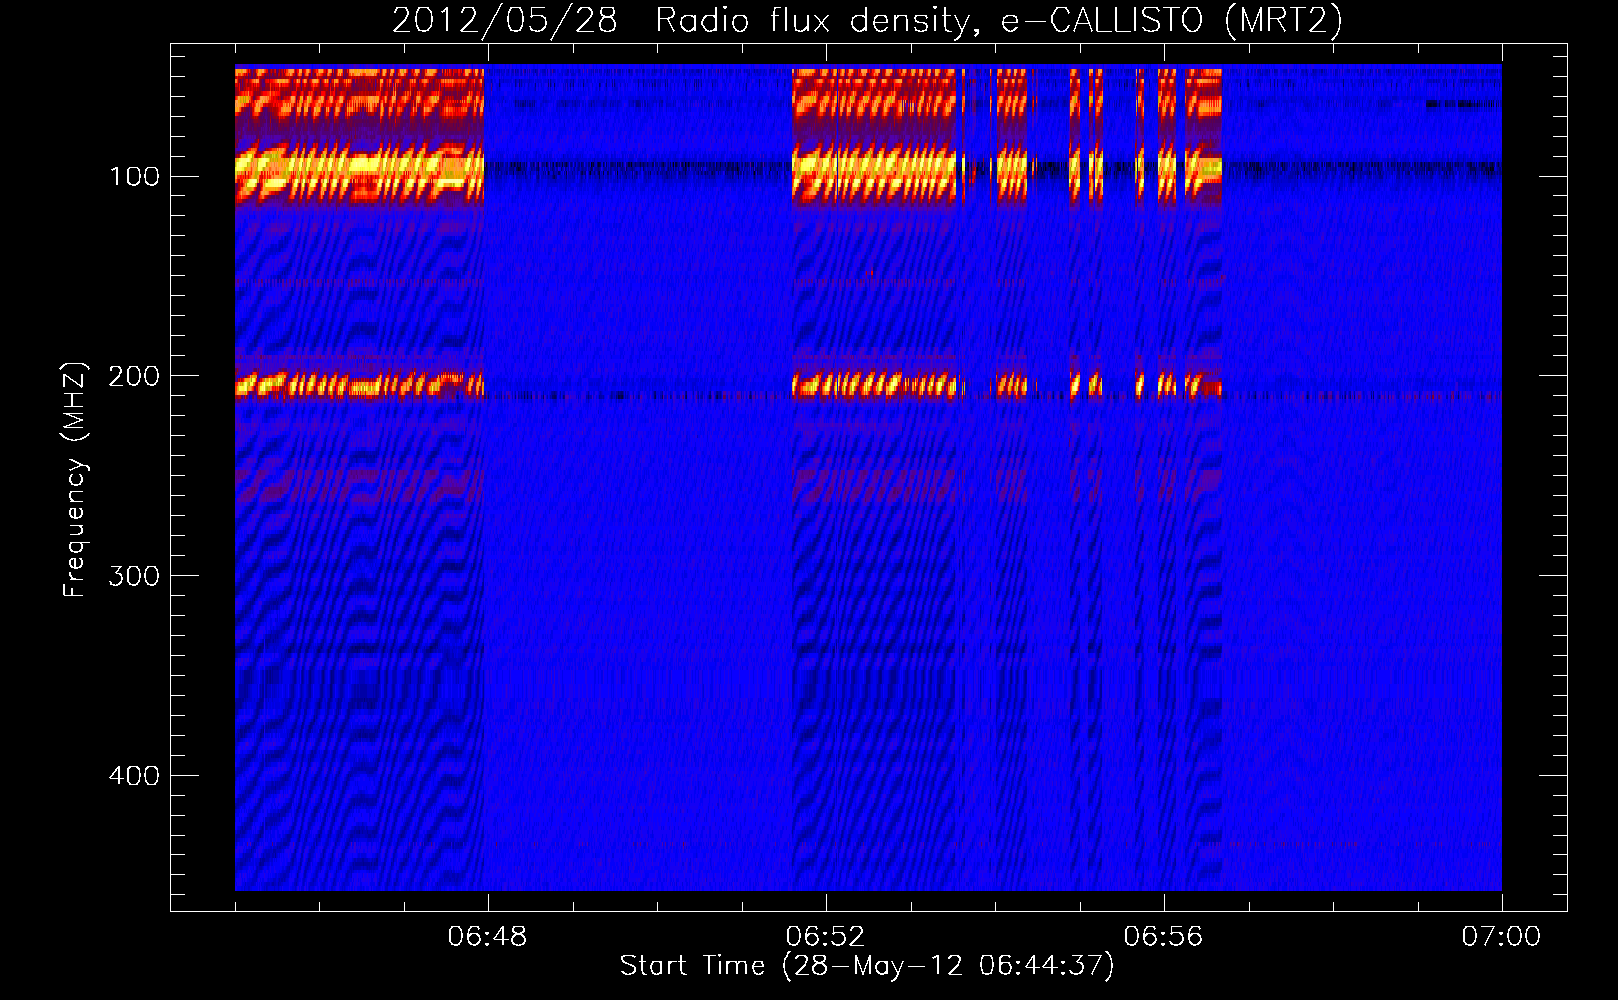The height and width of the screenshot is (1000, 1618).
Task: Click the plot title '2012/05/28 Radio flux density'
Action: coord(867,21)
